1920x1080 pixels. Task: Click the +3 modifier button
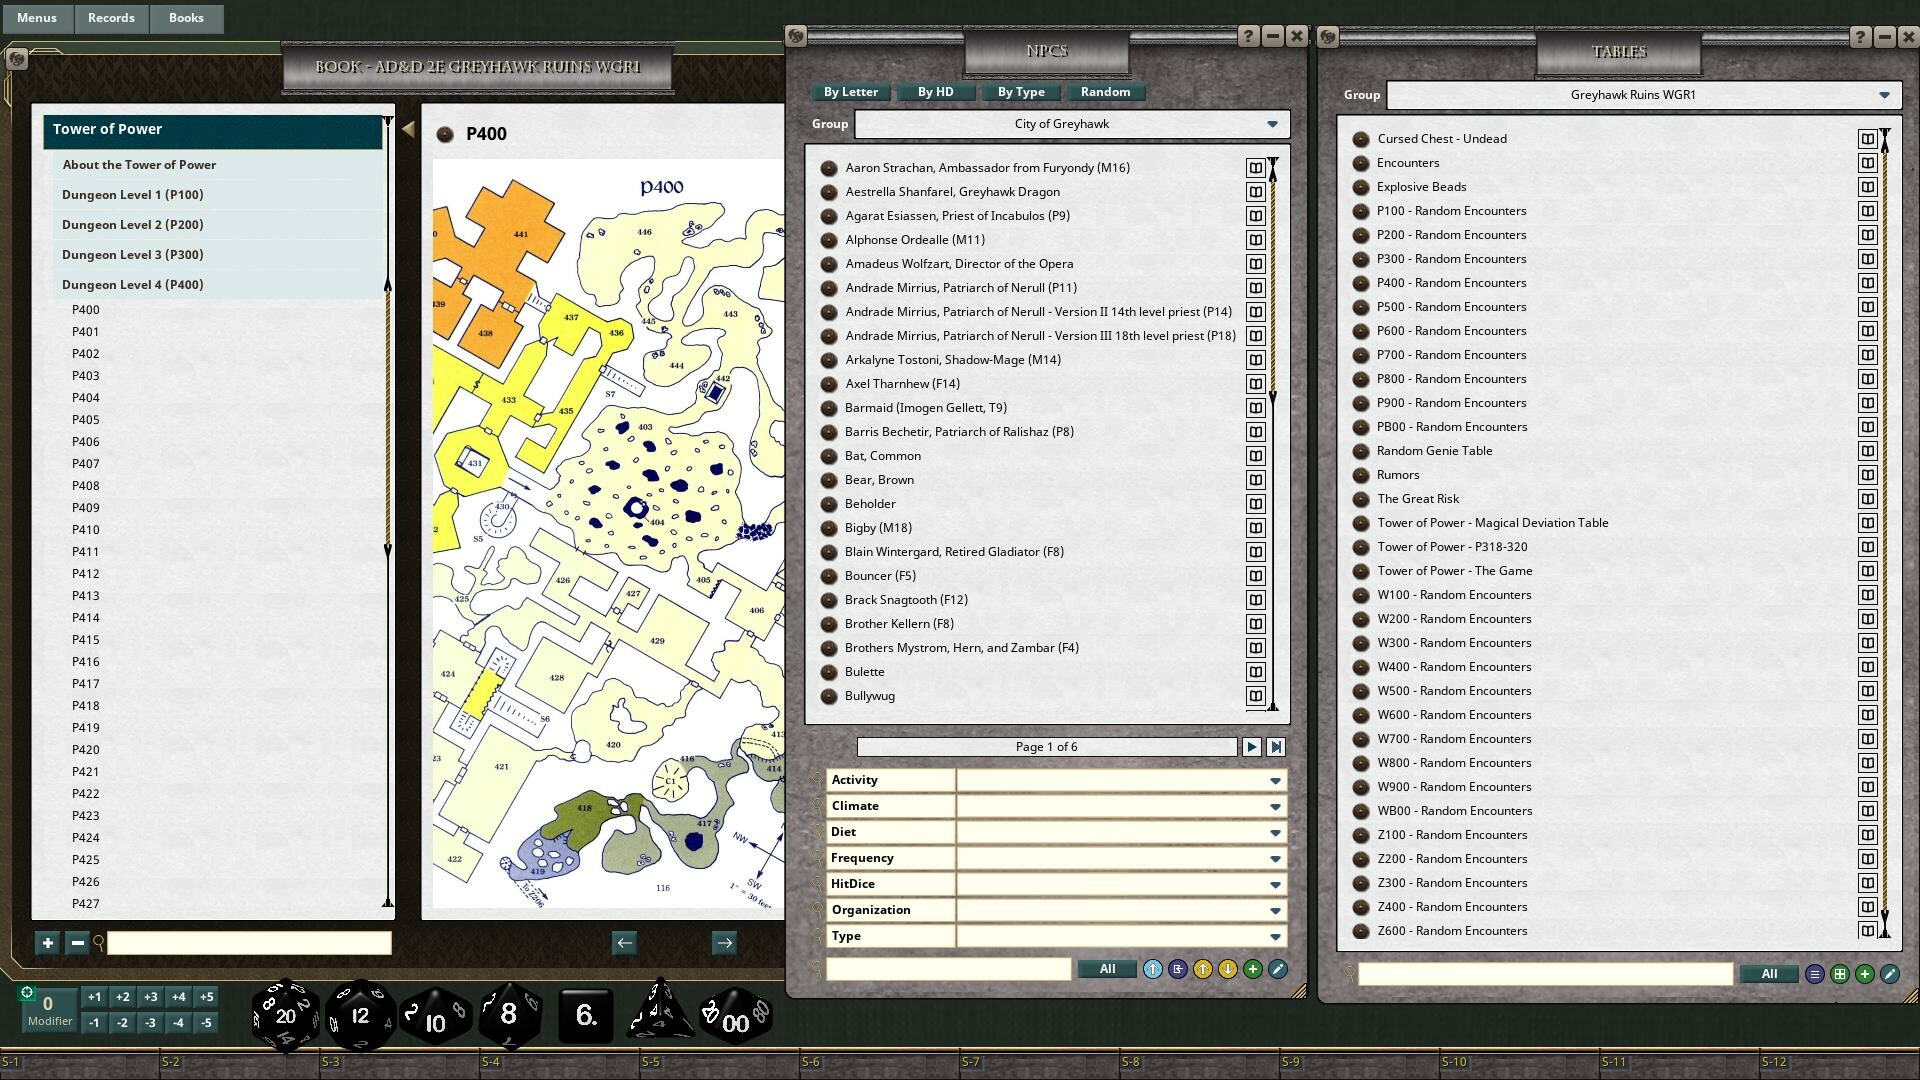pyautogui.click(x=150, y=996)
